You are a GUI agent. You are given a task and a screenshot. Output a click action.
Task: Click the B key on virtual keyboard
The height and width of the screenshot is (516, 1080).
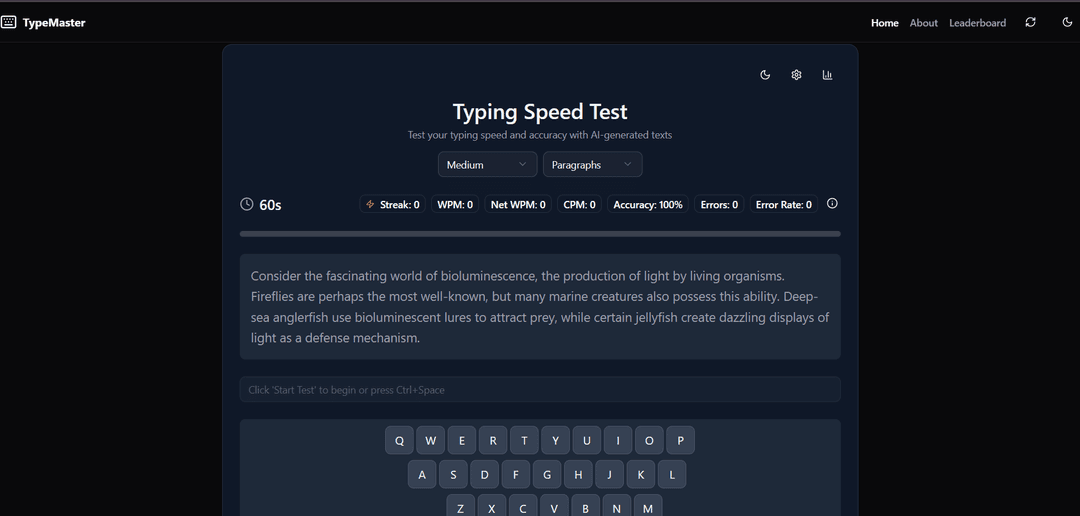(585, 506)
